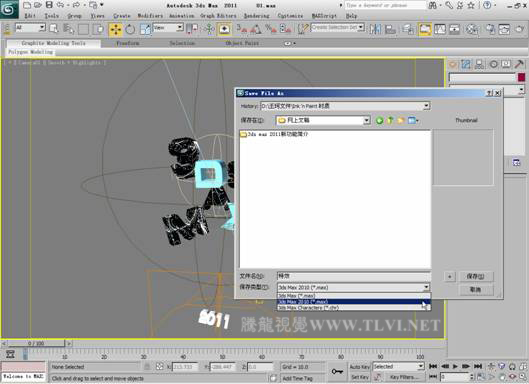Open the Tools menu
The image size is (529, 384).
52,16
